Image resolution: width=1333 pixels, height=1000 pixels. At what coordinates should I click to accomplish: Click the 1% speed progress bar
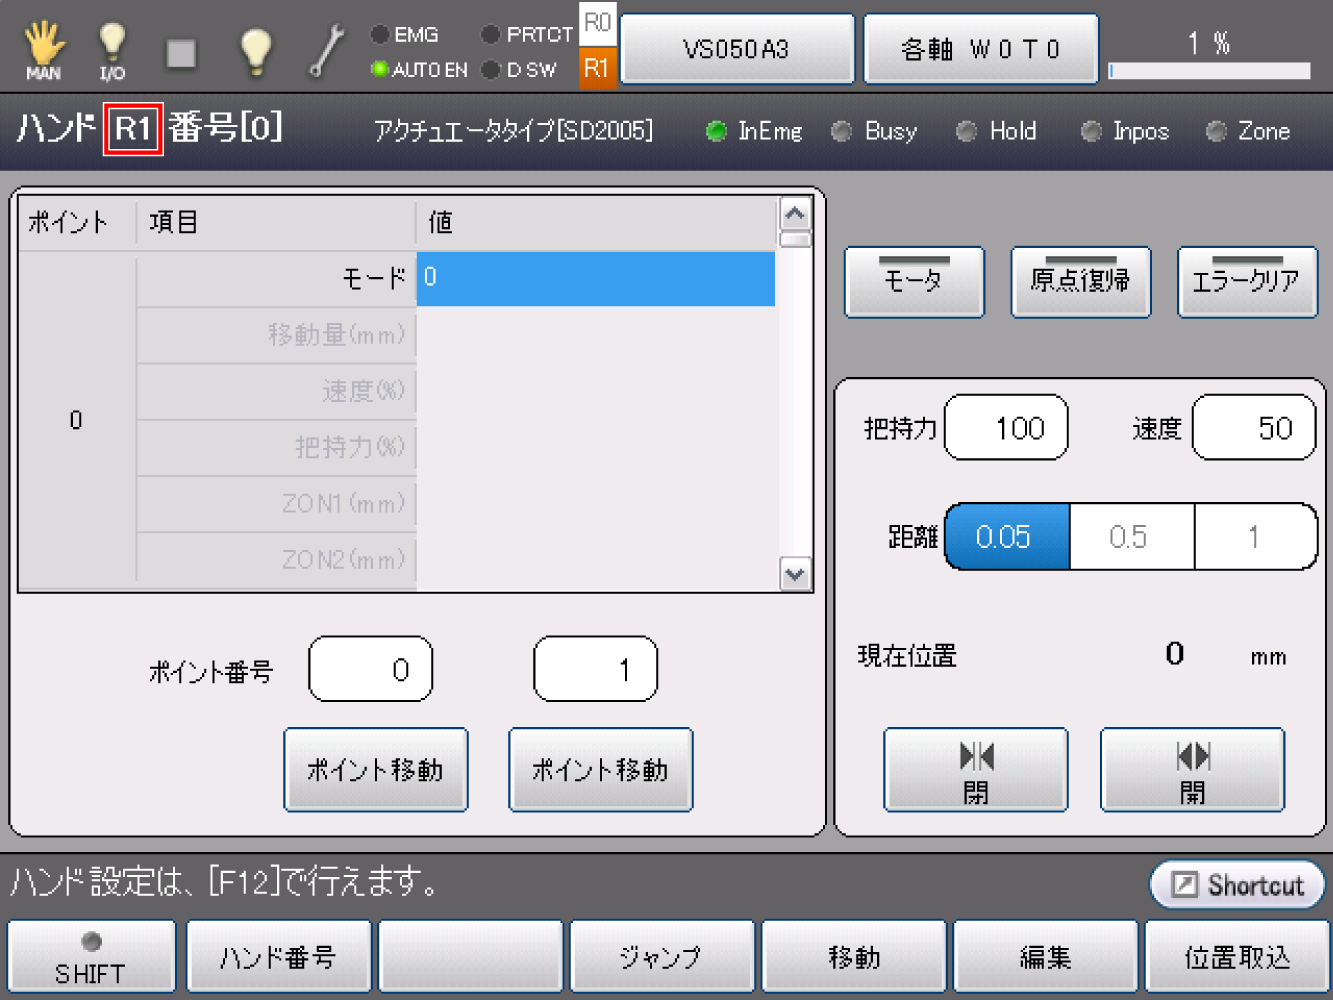[1210, 70]
